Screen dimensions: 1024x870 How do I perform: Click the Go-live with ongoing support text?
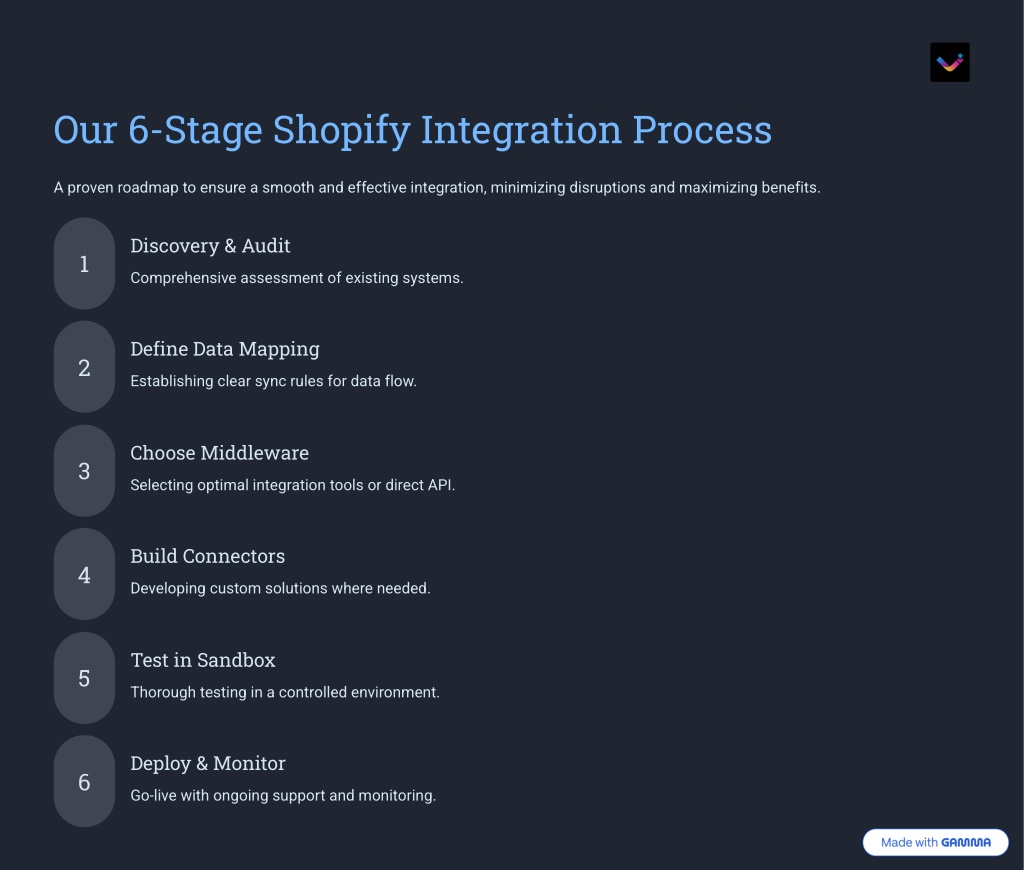coord(283,796)
